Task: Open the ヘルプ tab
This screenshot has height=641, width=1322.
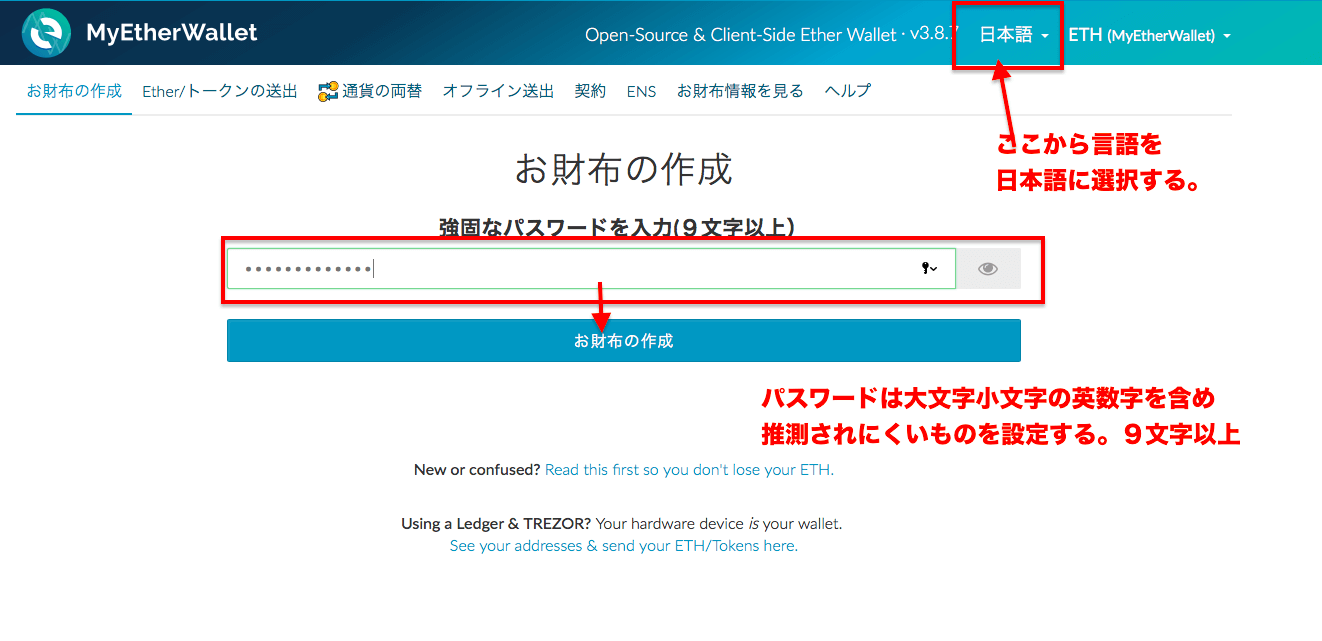Action: pos(848,91)
